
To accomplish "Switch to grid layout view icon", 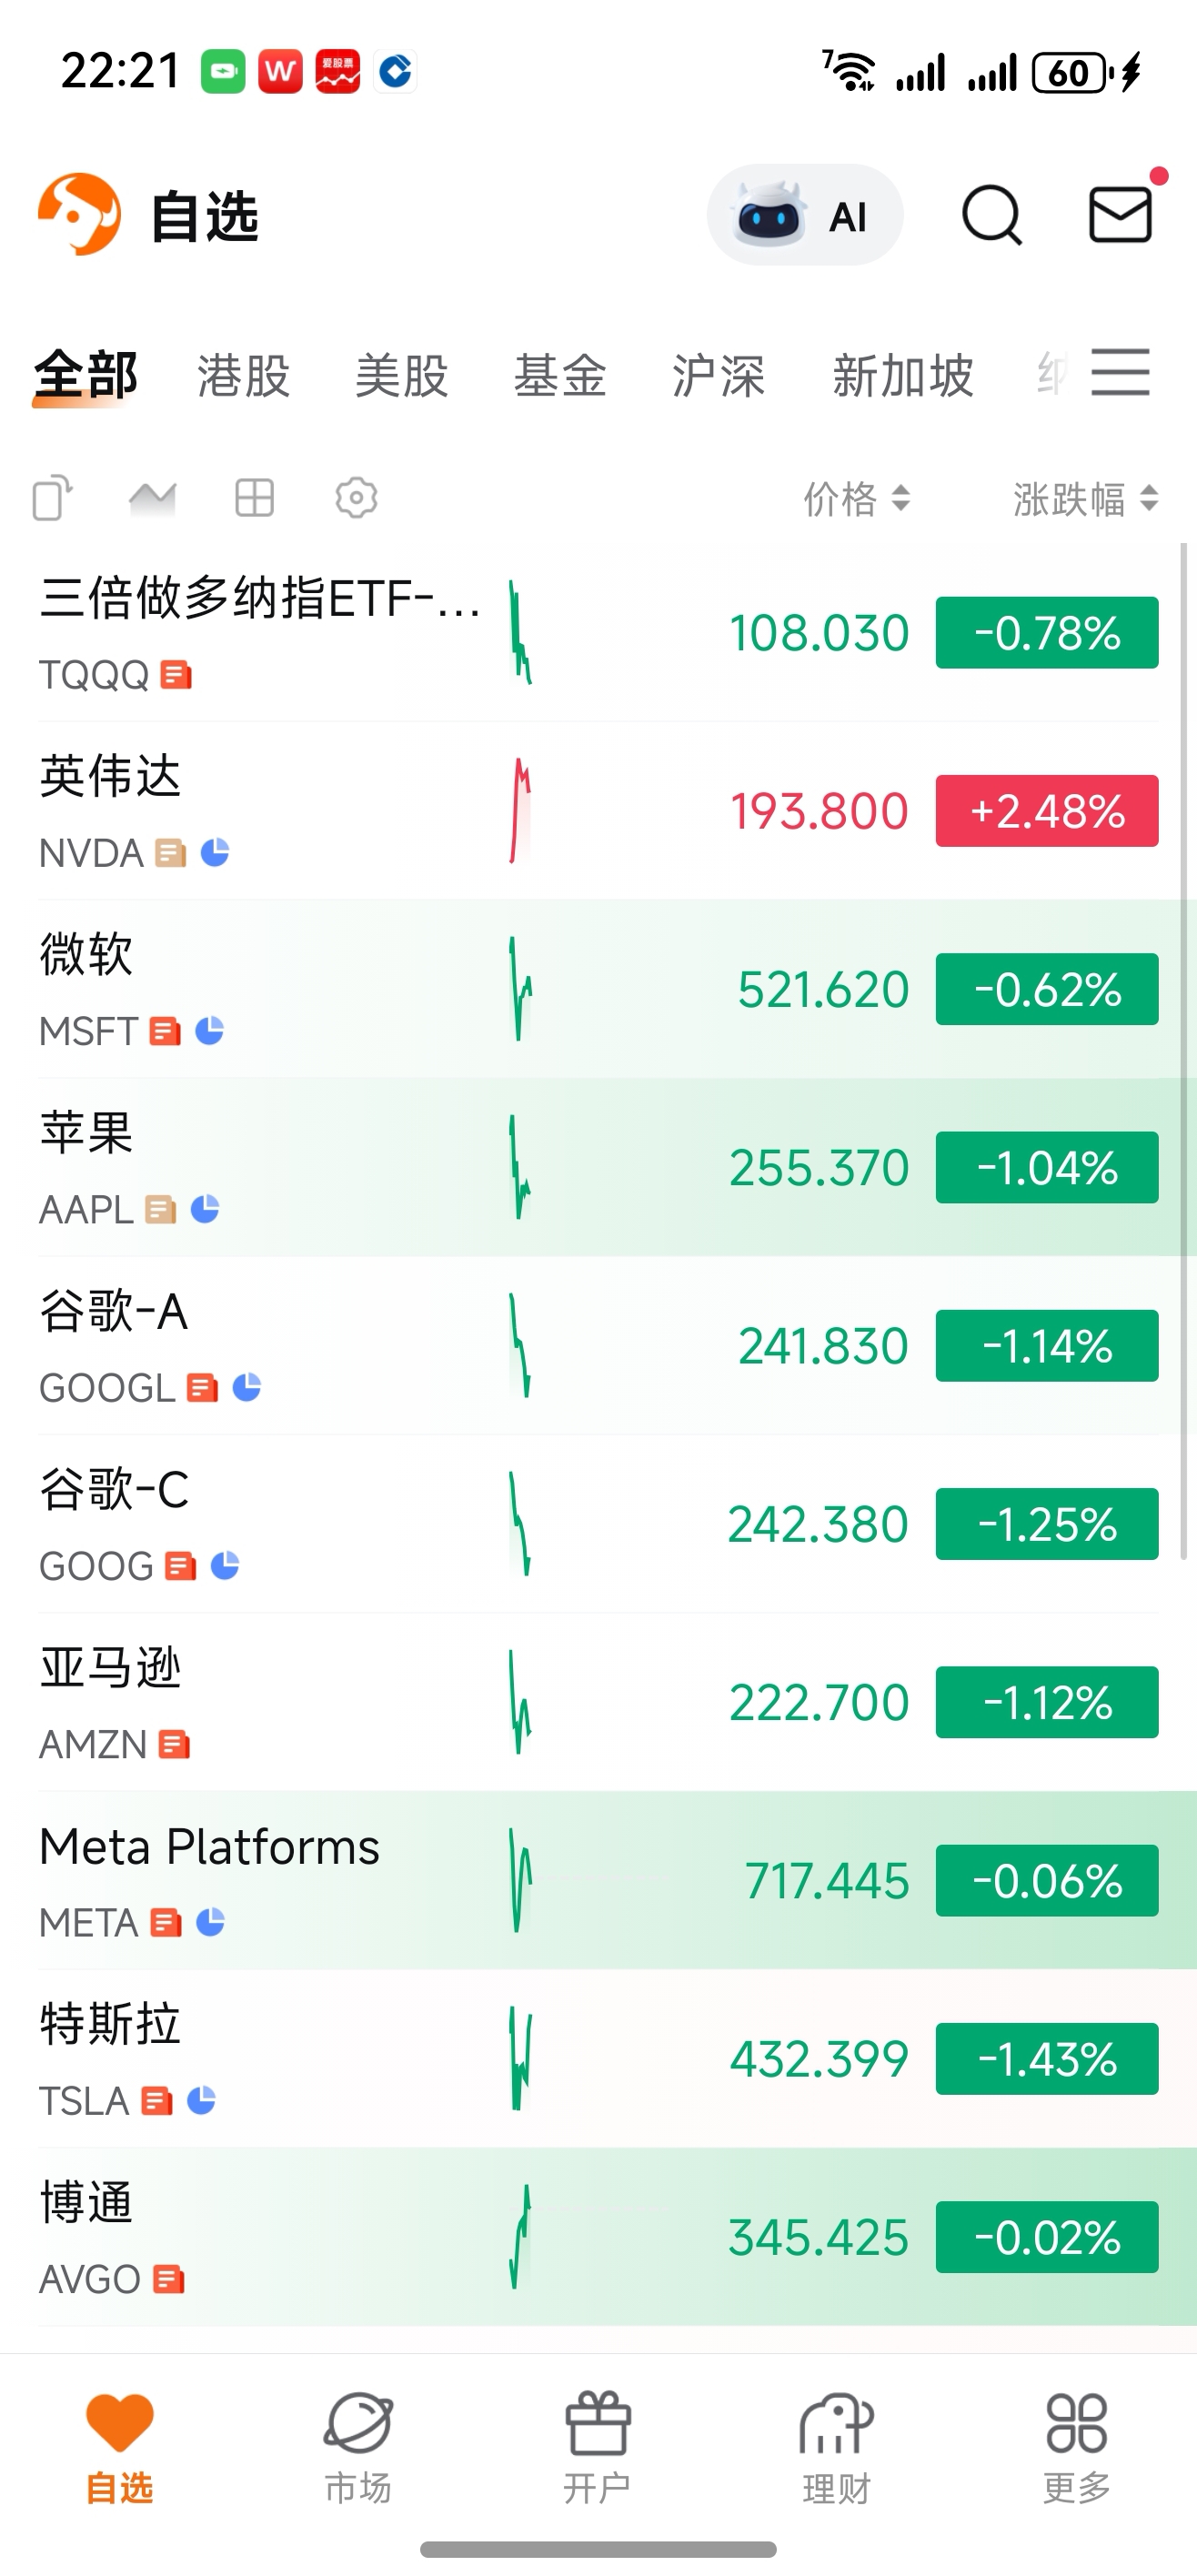I will click(x=254, y=497).
